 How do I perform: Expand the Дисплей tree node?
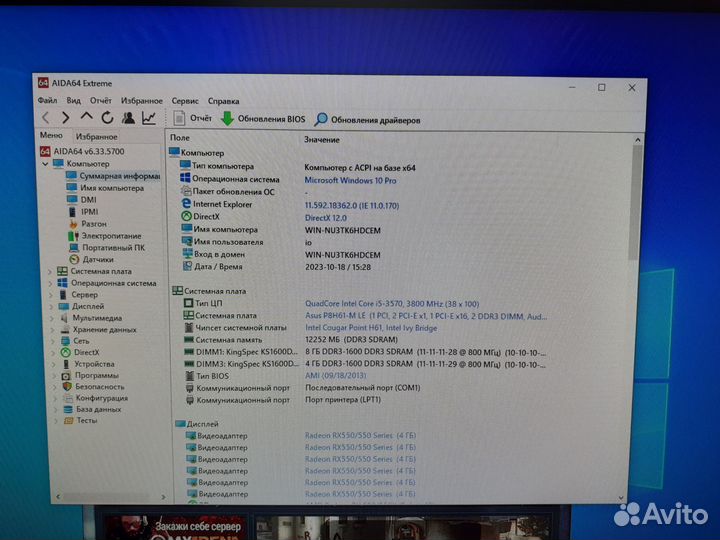[51, 306]
